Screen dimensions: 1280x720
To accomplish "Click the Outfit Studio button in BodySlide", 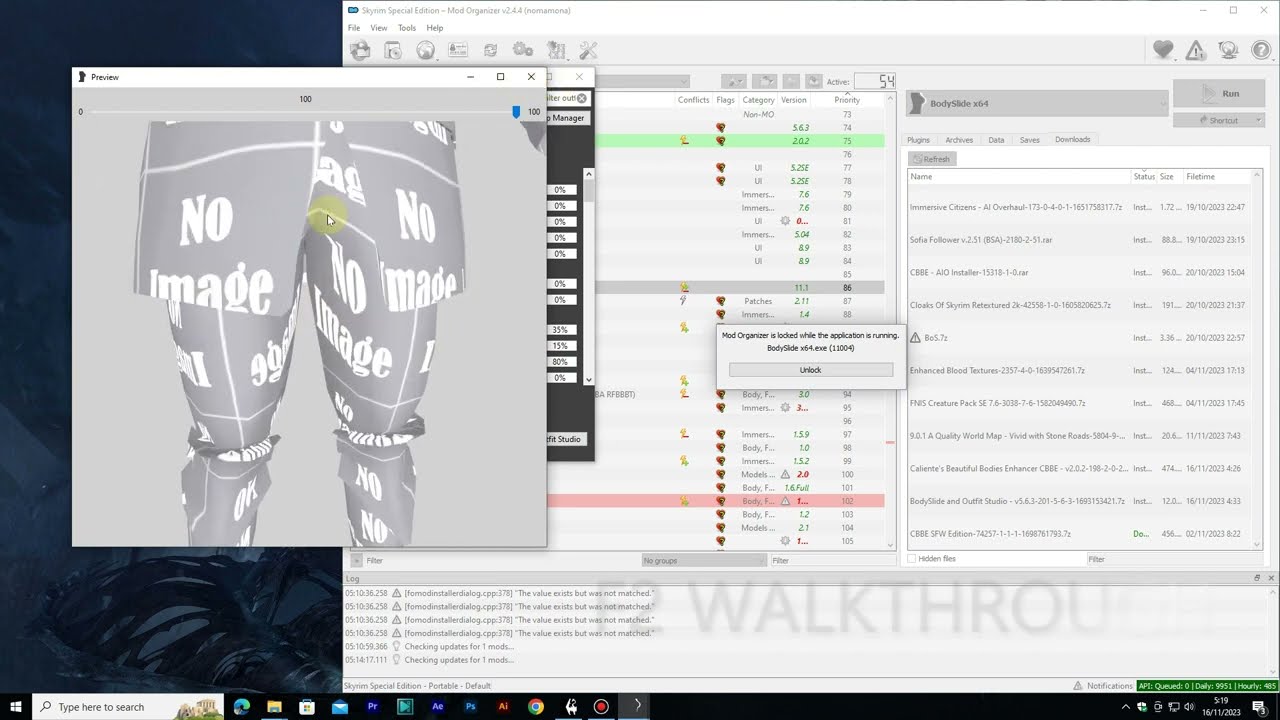I will point(564,439).
